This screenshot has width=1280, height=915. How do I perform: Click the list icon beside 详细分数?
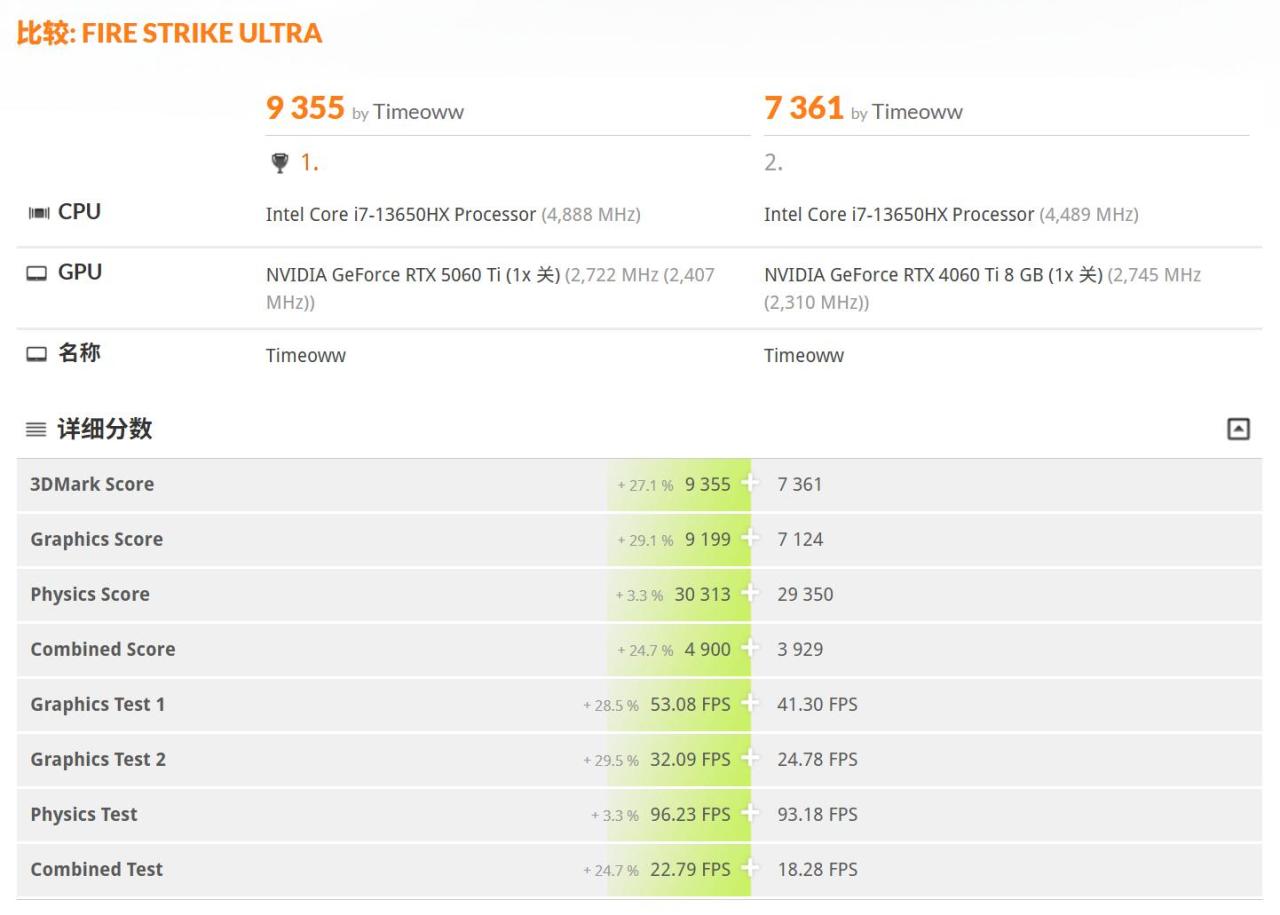(36, 430)
